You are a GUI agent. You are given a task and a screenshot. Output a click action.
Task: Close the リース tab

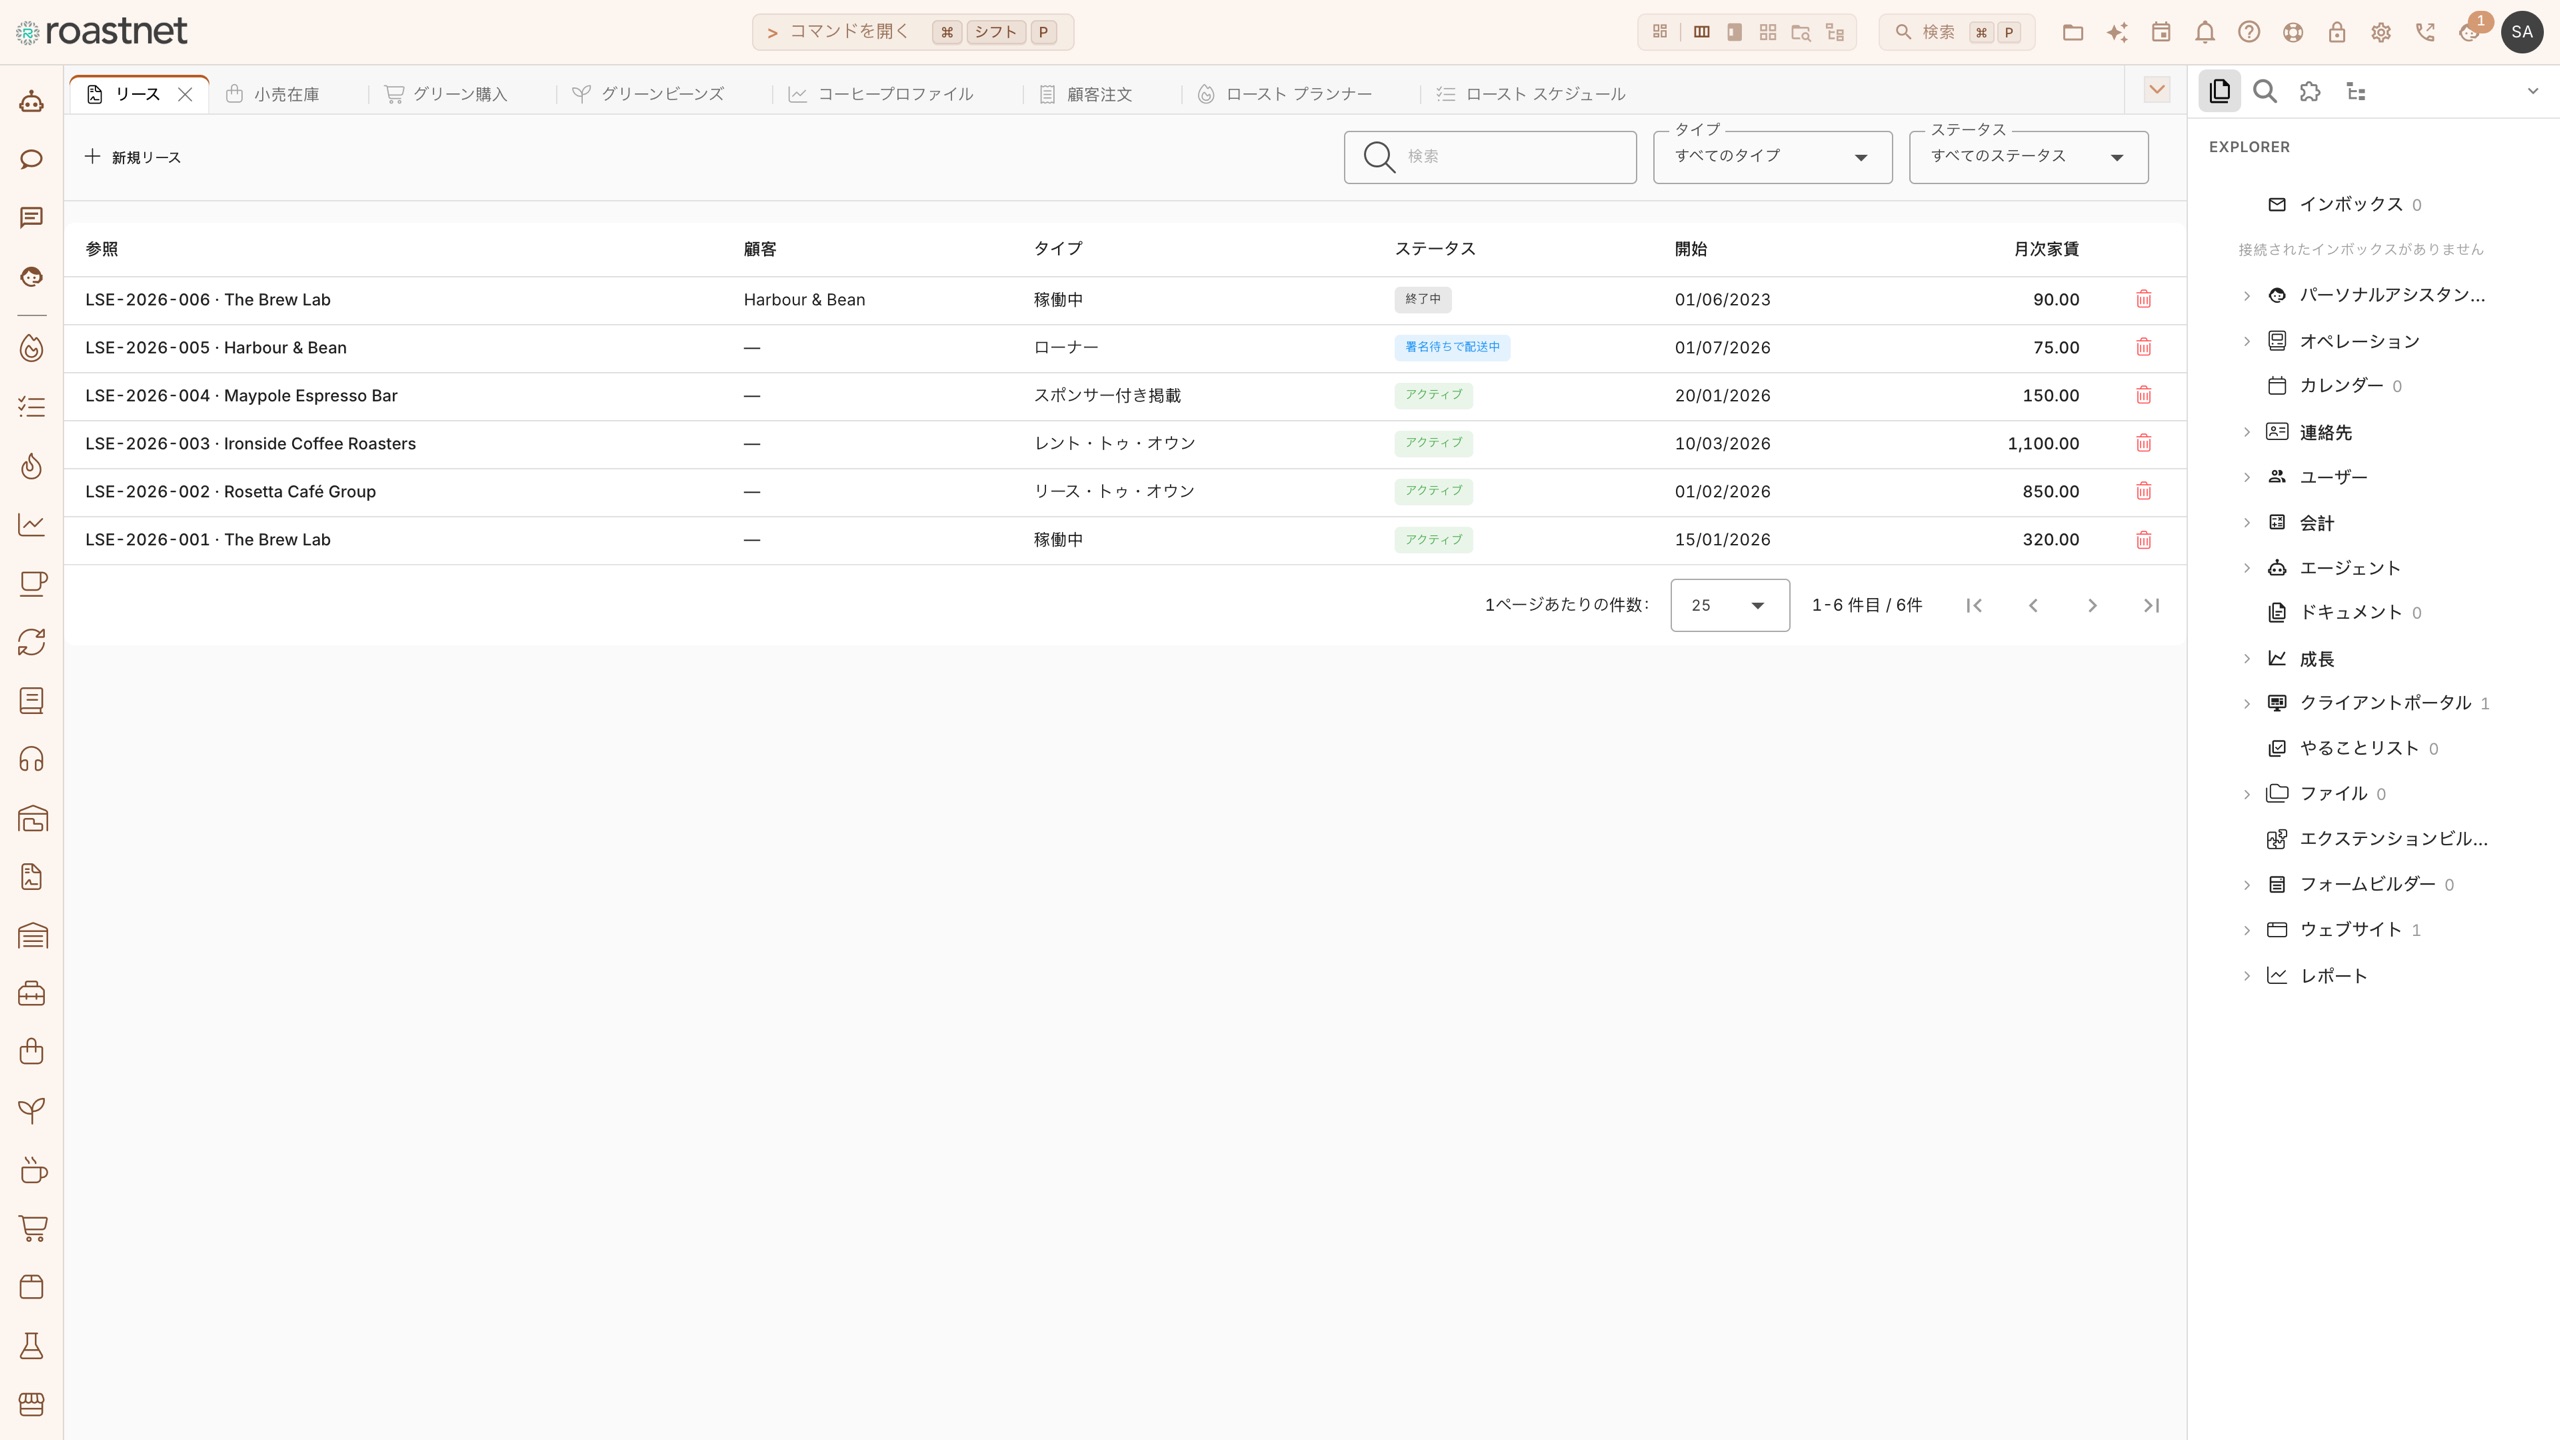click(x=185, y=95)
